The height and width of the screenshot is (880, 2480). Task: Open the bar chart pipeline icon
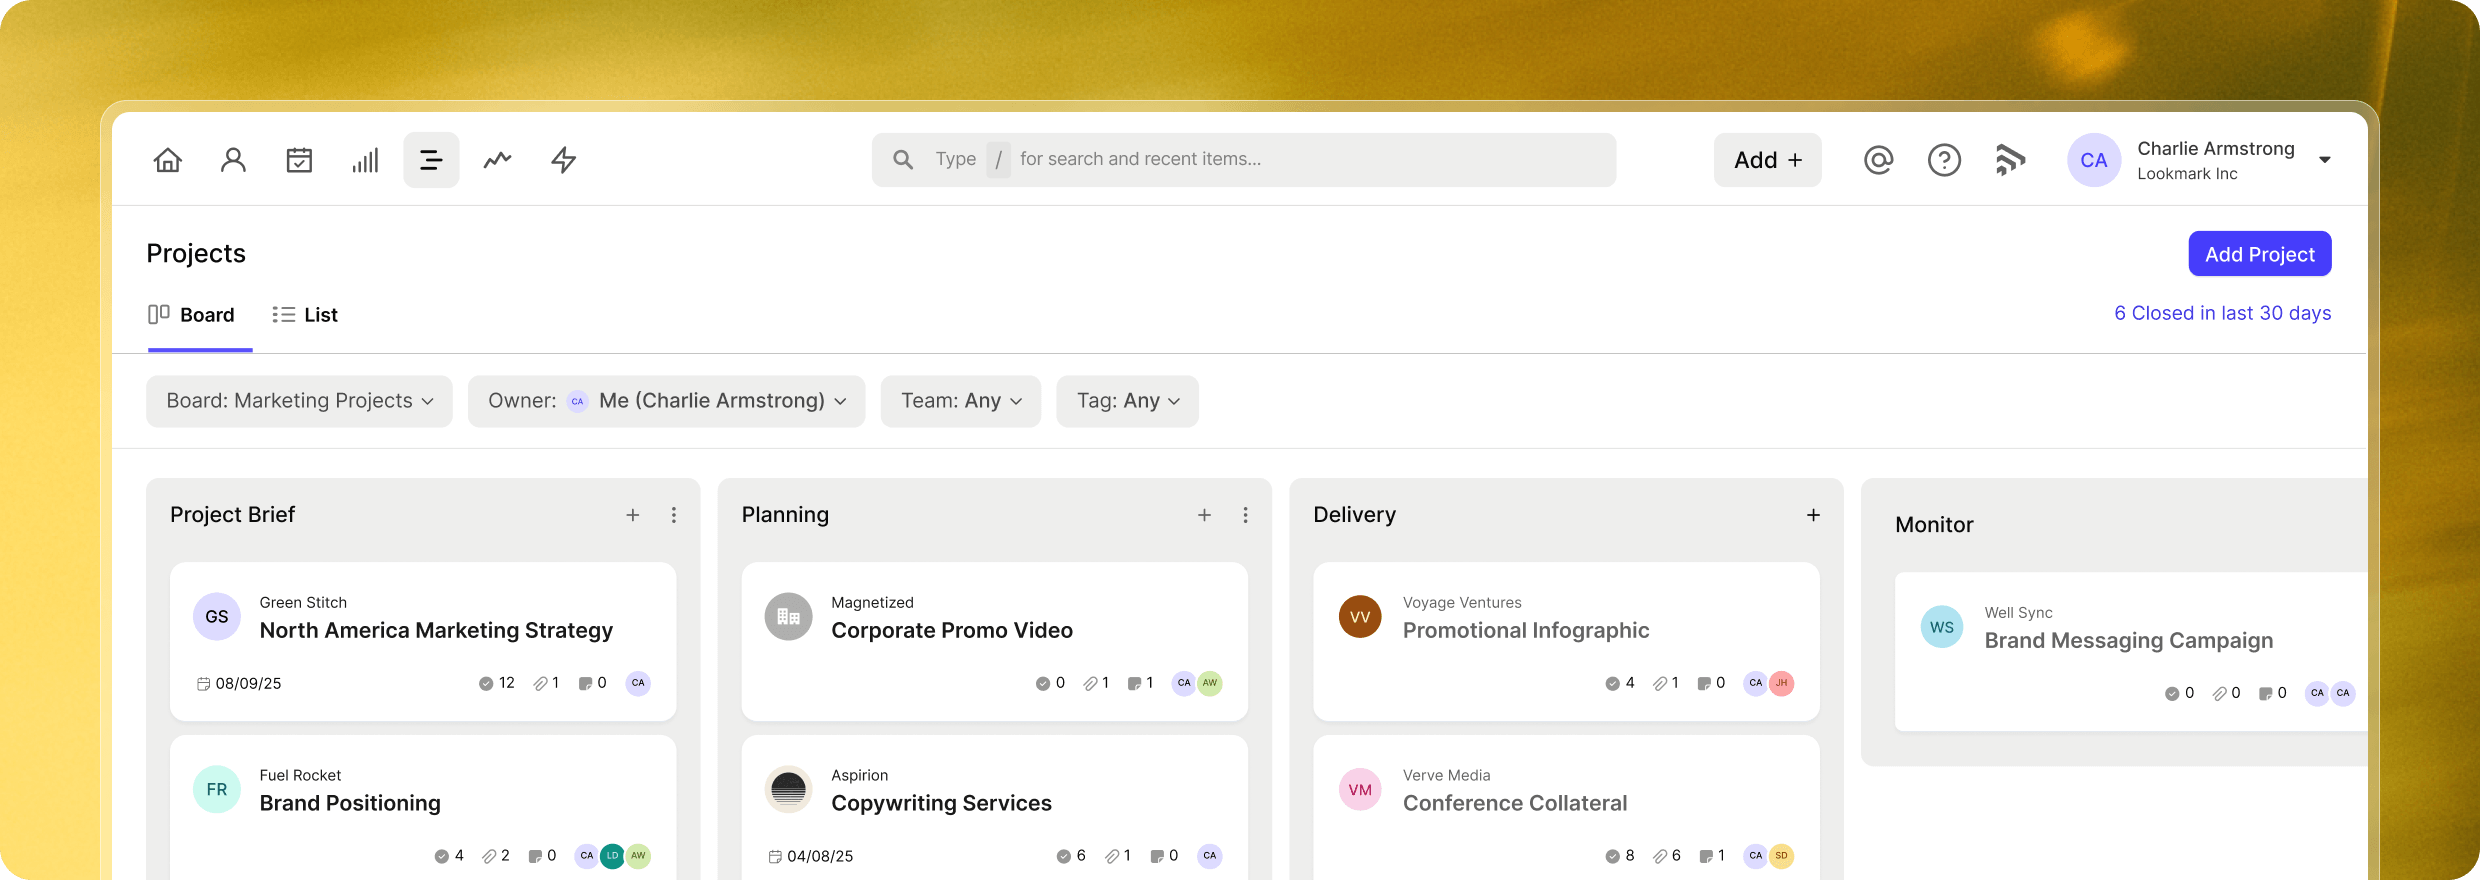click(x=365, y=160)
